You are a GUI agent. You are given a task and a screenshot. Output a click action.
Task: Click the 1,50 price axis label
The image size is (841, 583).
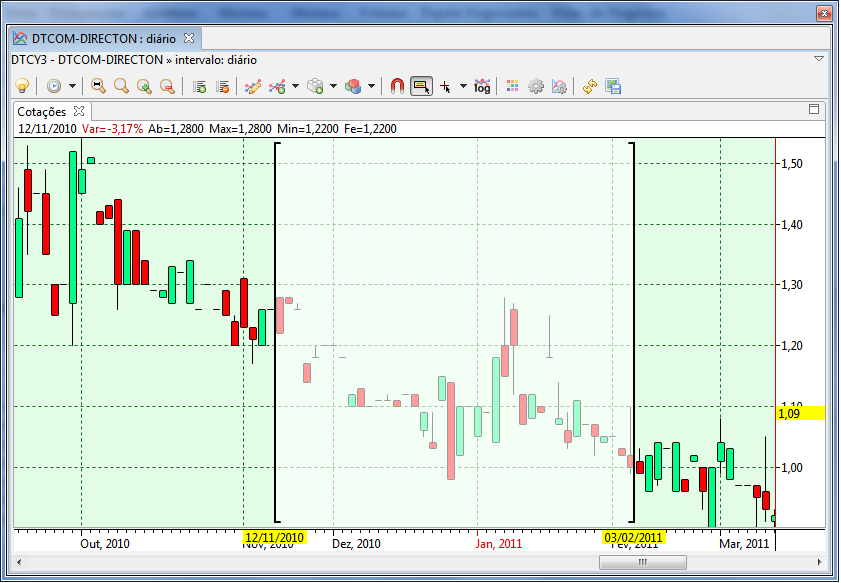coord(792,164)
